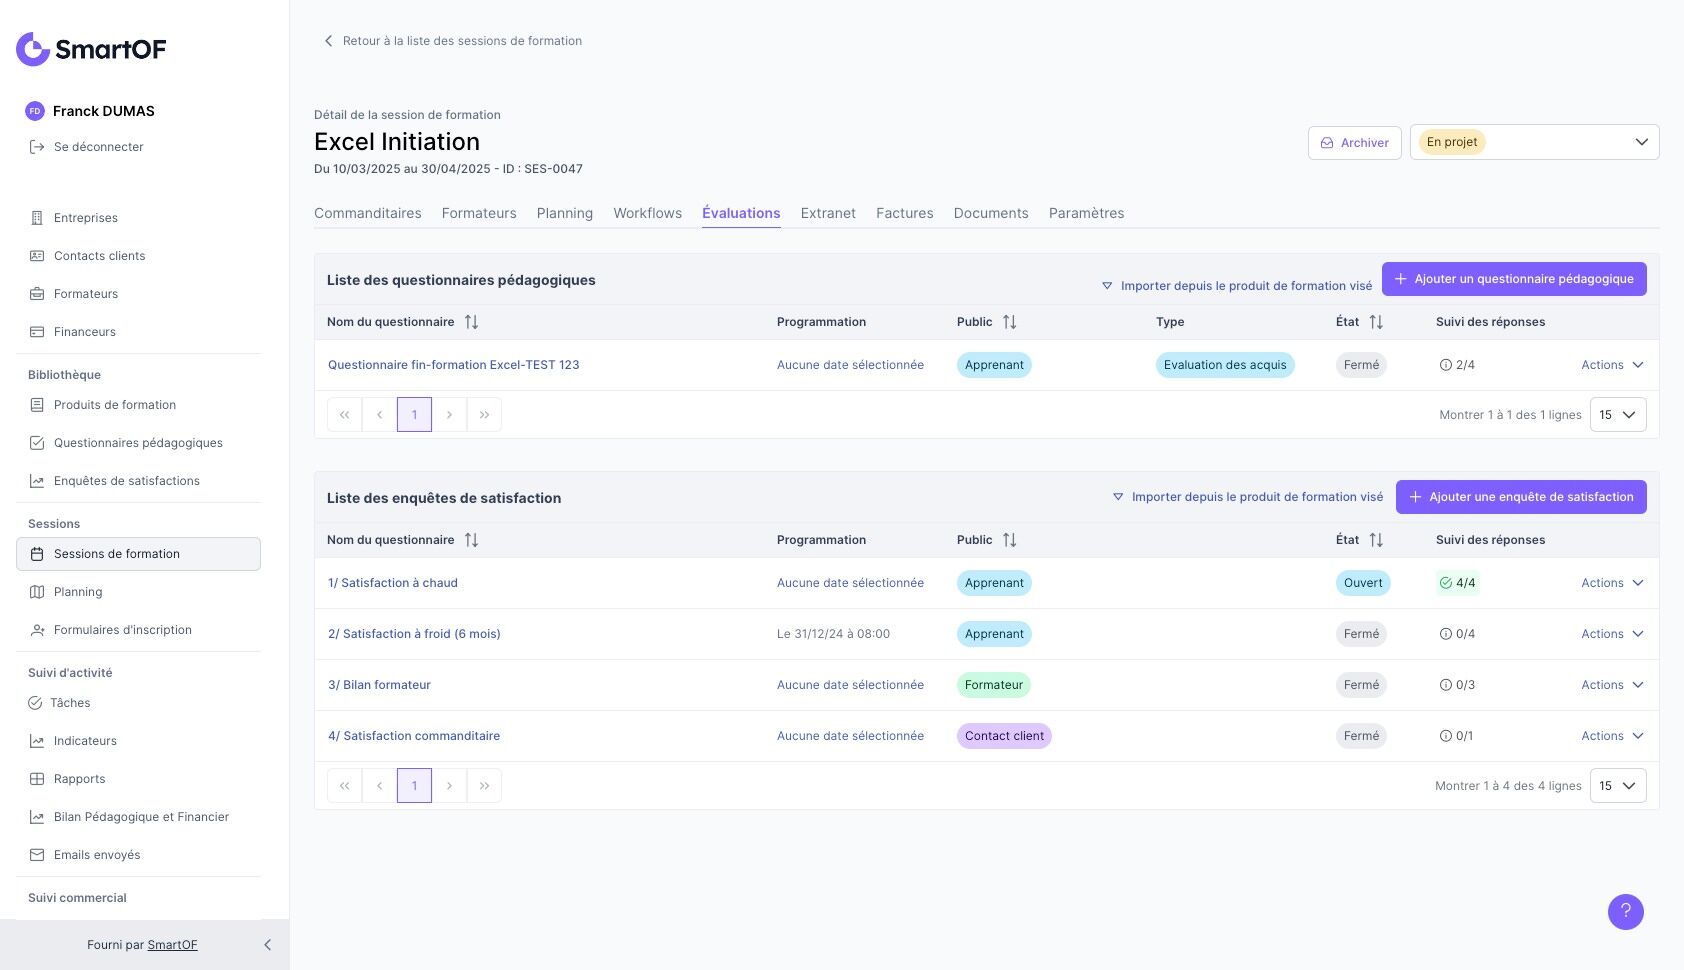Click the Rapports table icon
Image resolution: width=1684 pixels, height=970 pixels.
(37, 779)
